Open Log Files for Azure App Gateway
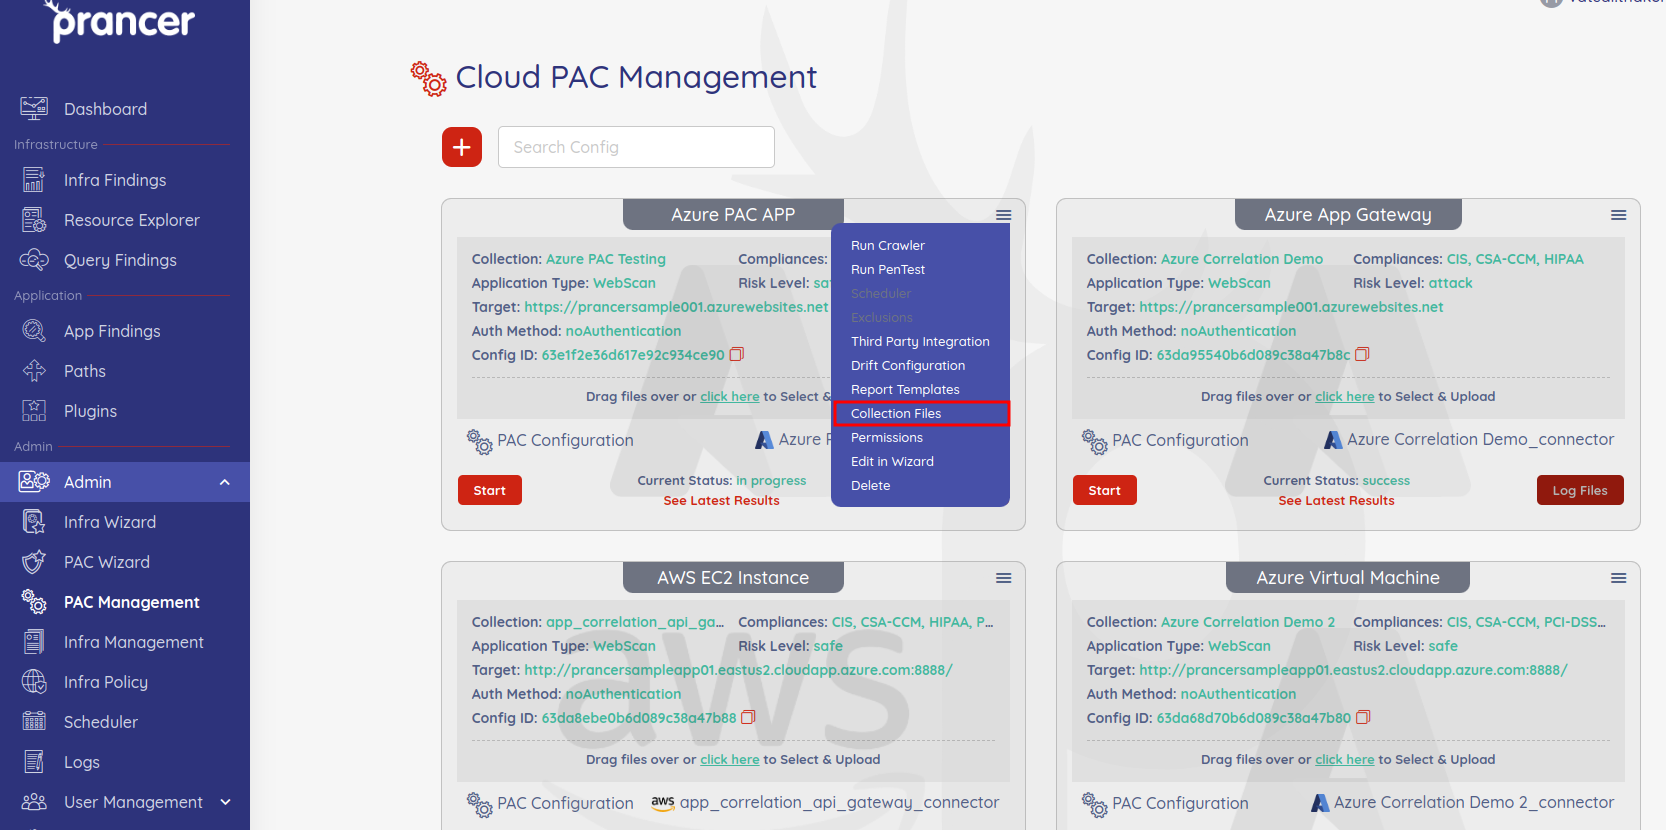 (x=1580, y=490)
